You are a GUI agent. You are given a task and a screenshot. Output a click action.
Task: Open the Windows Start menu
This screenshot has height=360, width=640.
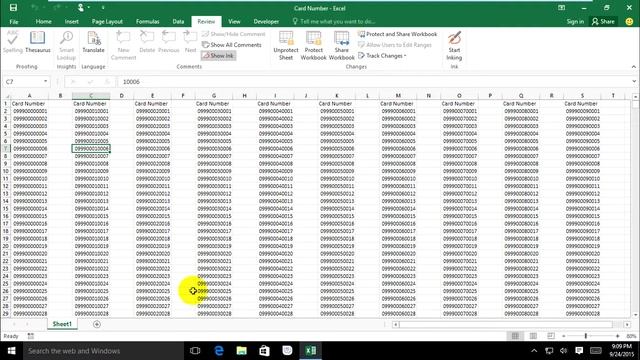[x=11, y=351]
